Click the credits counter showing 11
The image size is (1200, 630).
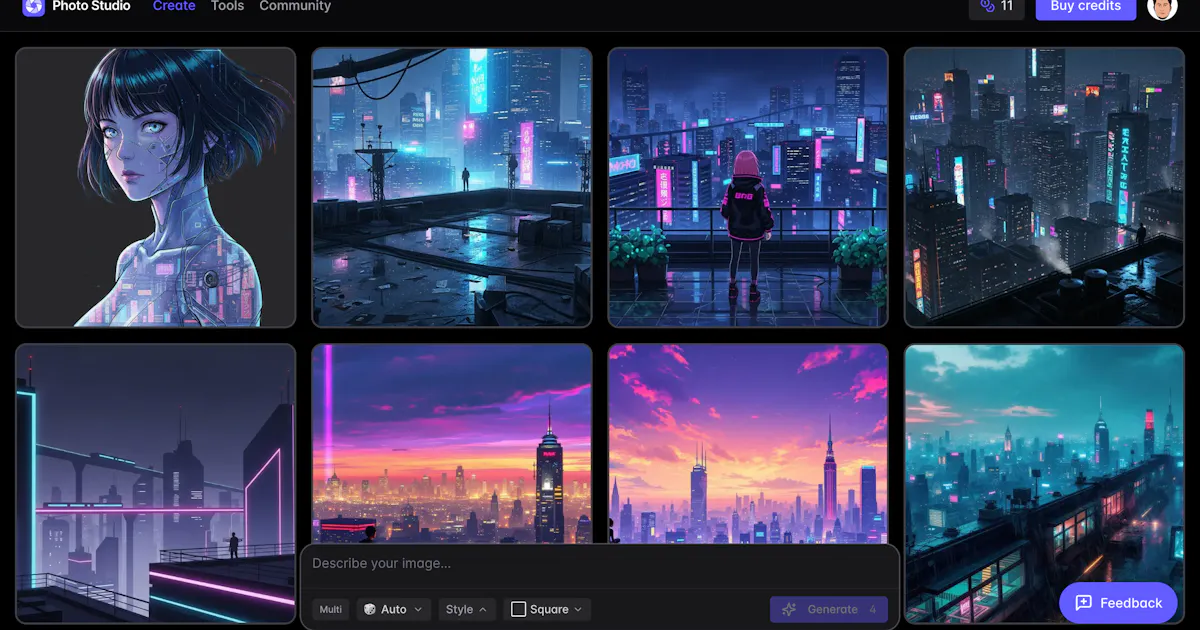(997, 7)
